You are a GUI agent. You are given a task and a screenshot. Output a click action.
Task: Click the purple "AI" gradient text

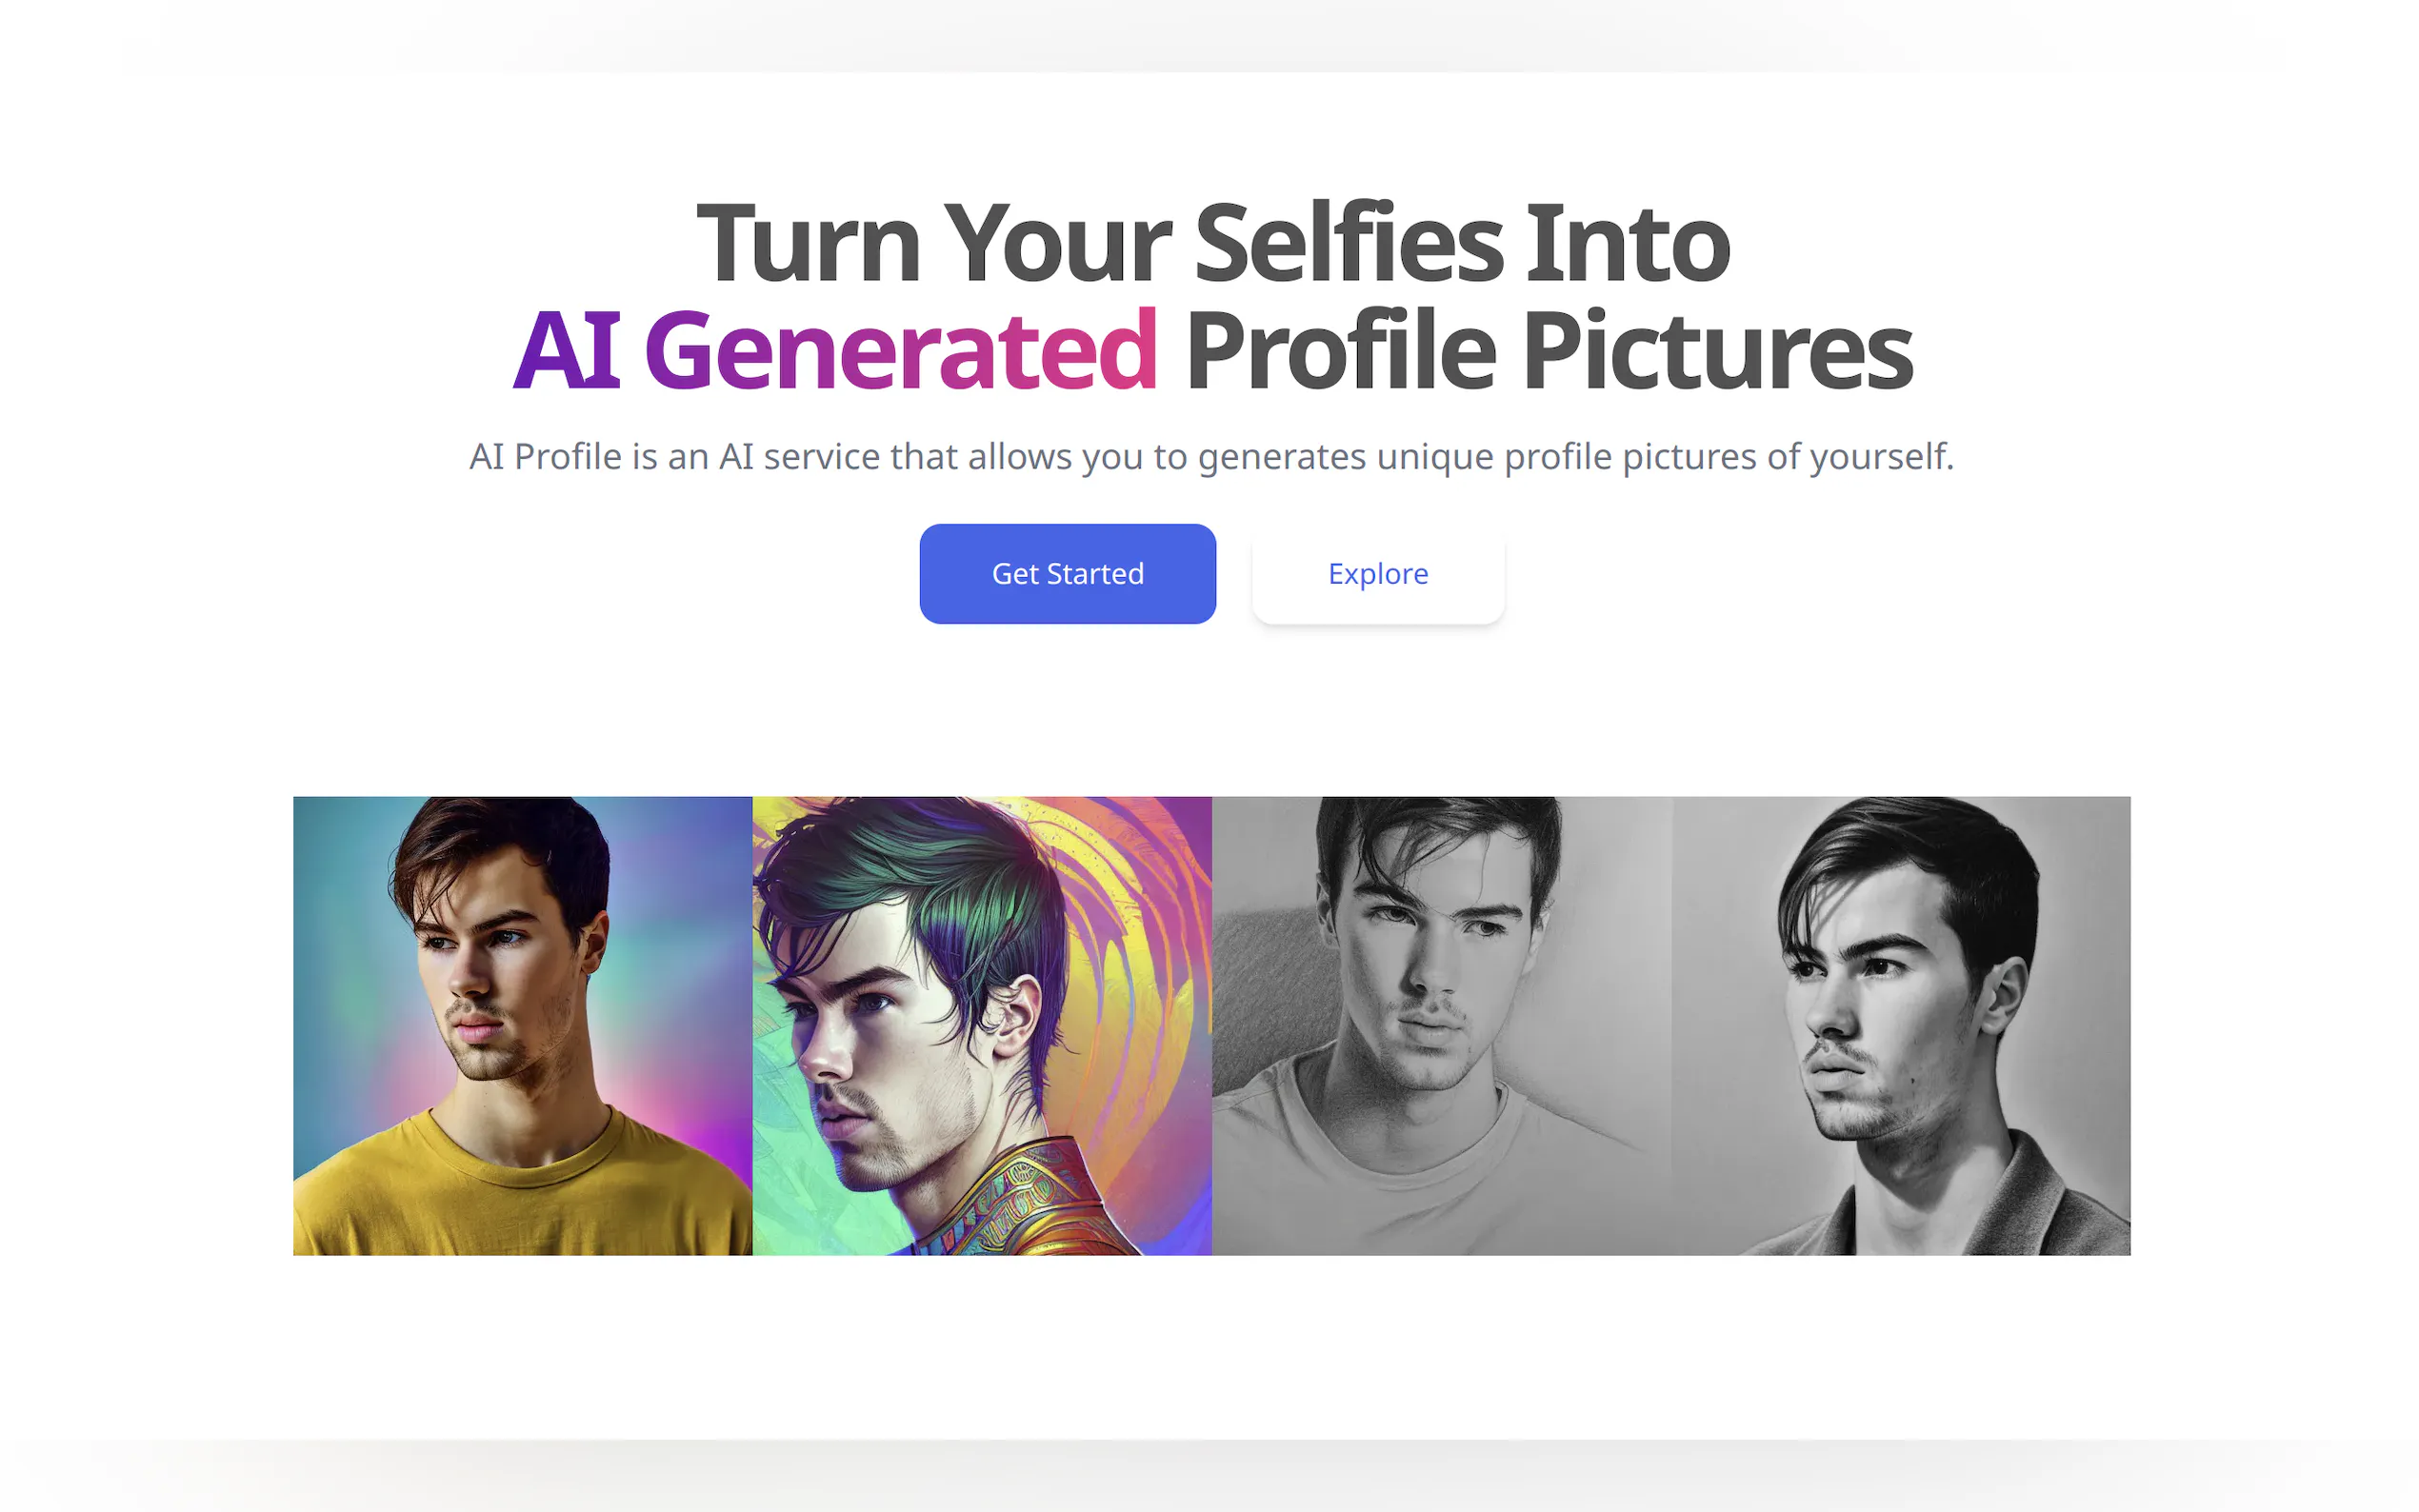567,351
